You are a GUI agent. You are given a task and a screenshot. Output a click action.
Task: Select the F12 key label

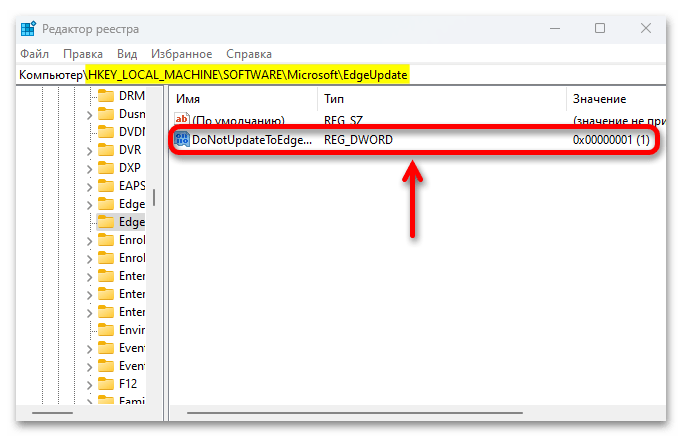click(x=128, y=384)
